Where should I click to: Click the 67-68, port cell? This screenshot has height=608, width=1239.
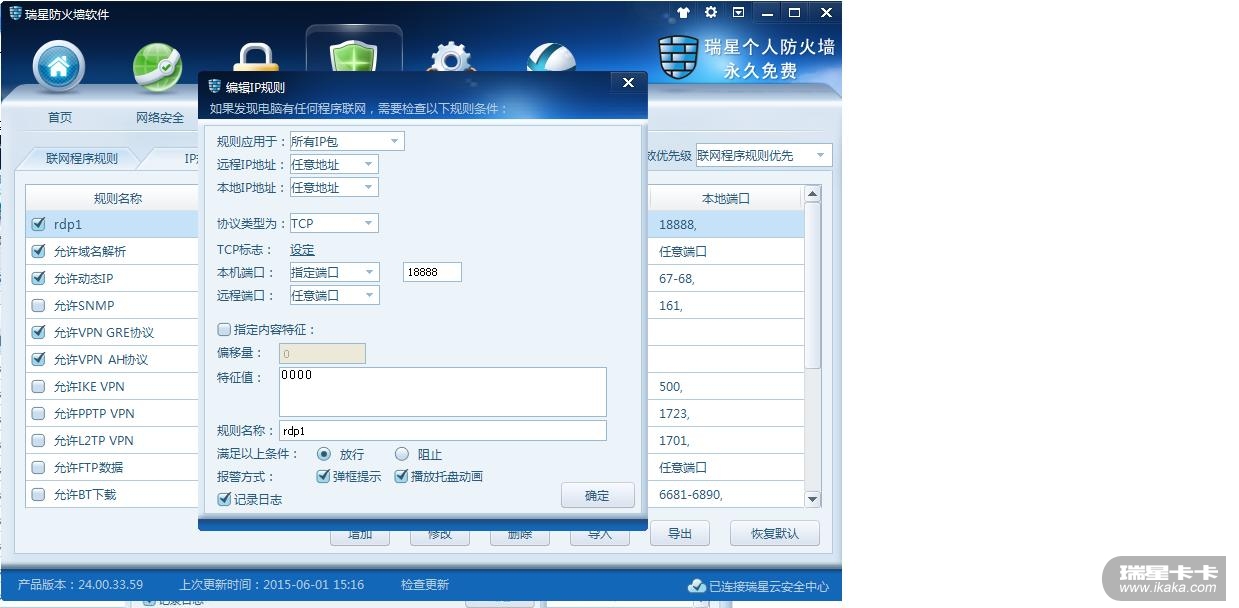click(x=677, y=279)
